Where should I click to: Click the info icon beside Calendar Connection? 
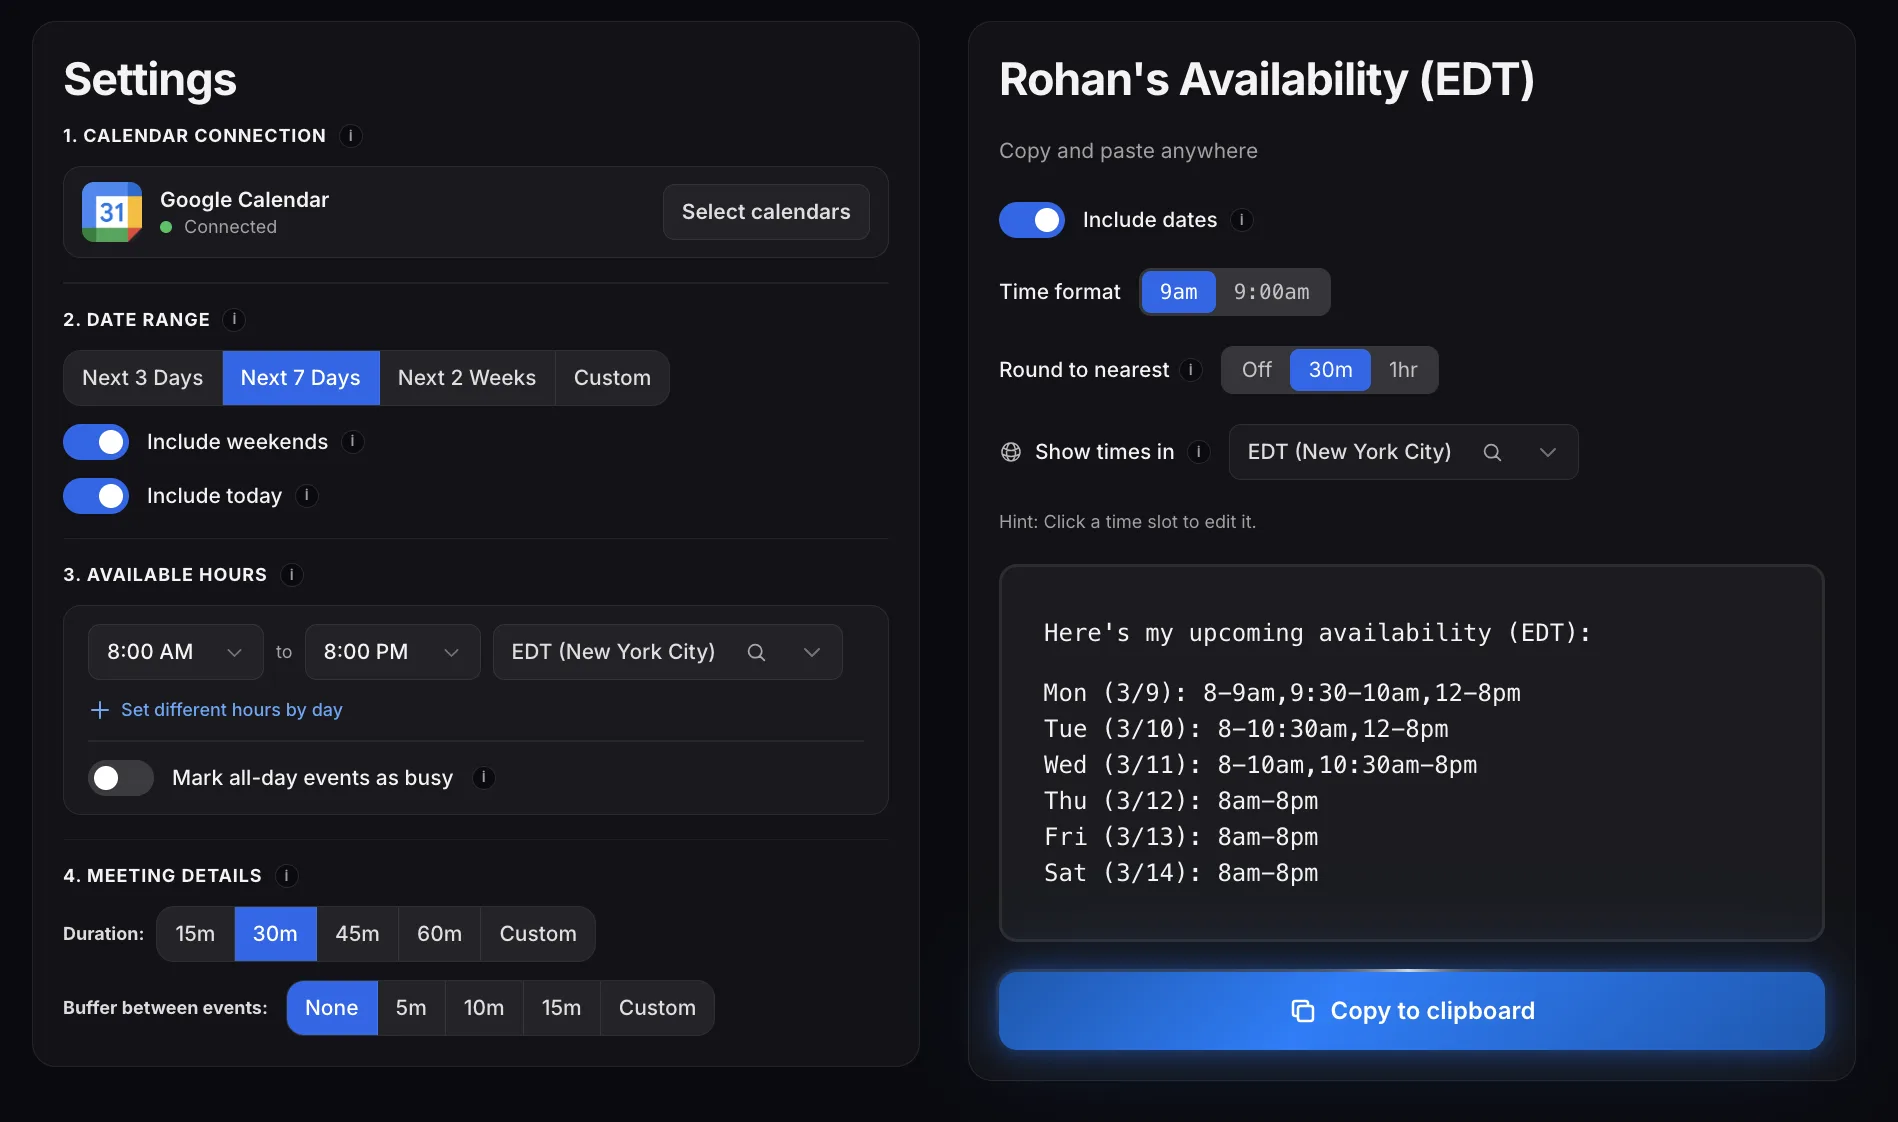(x=350, y=136)
